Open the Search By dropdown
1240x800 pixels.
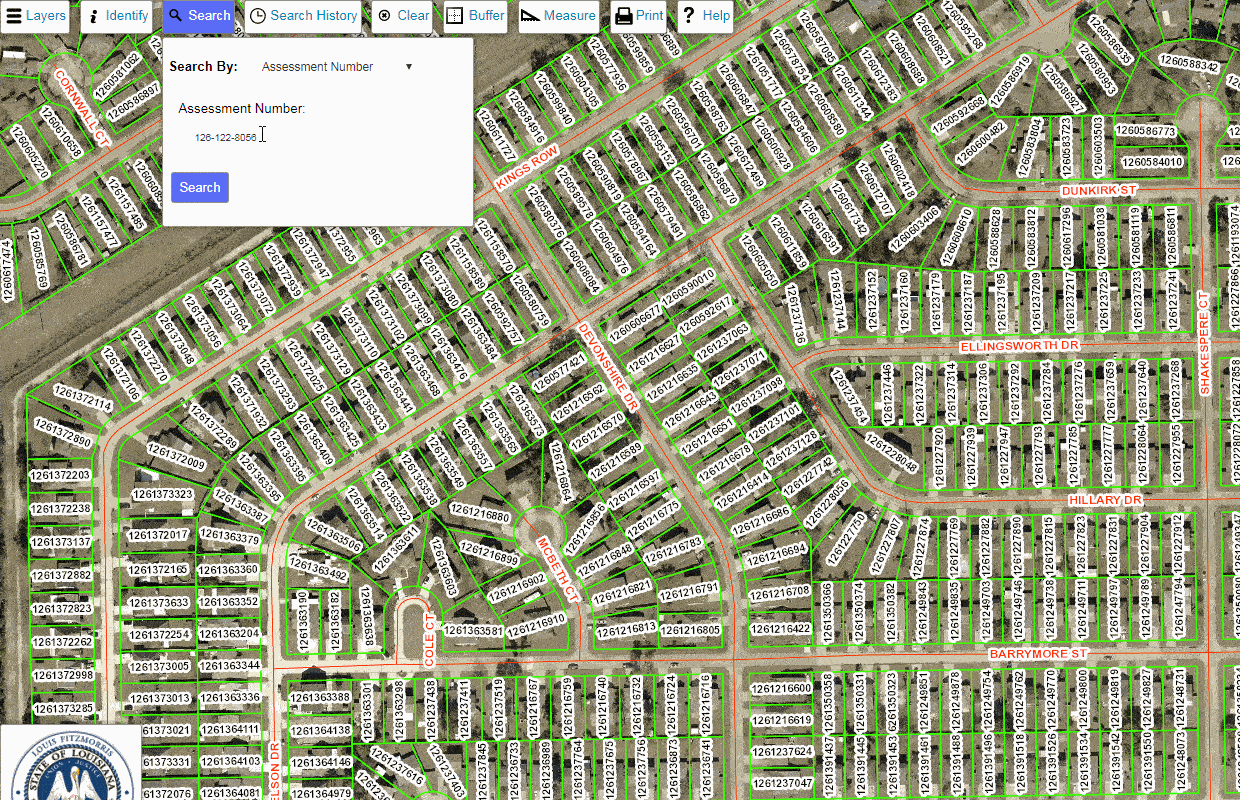coord(337,67)
